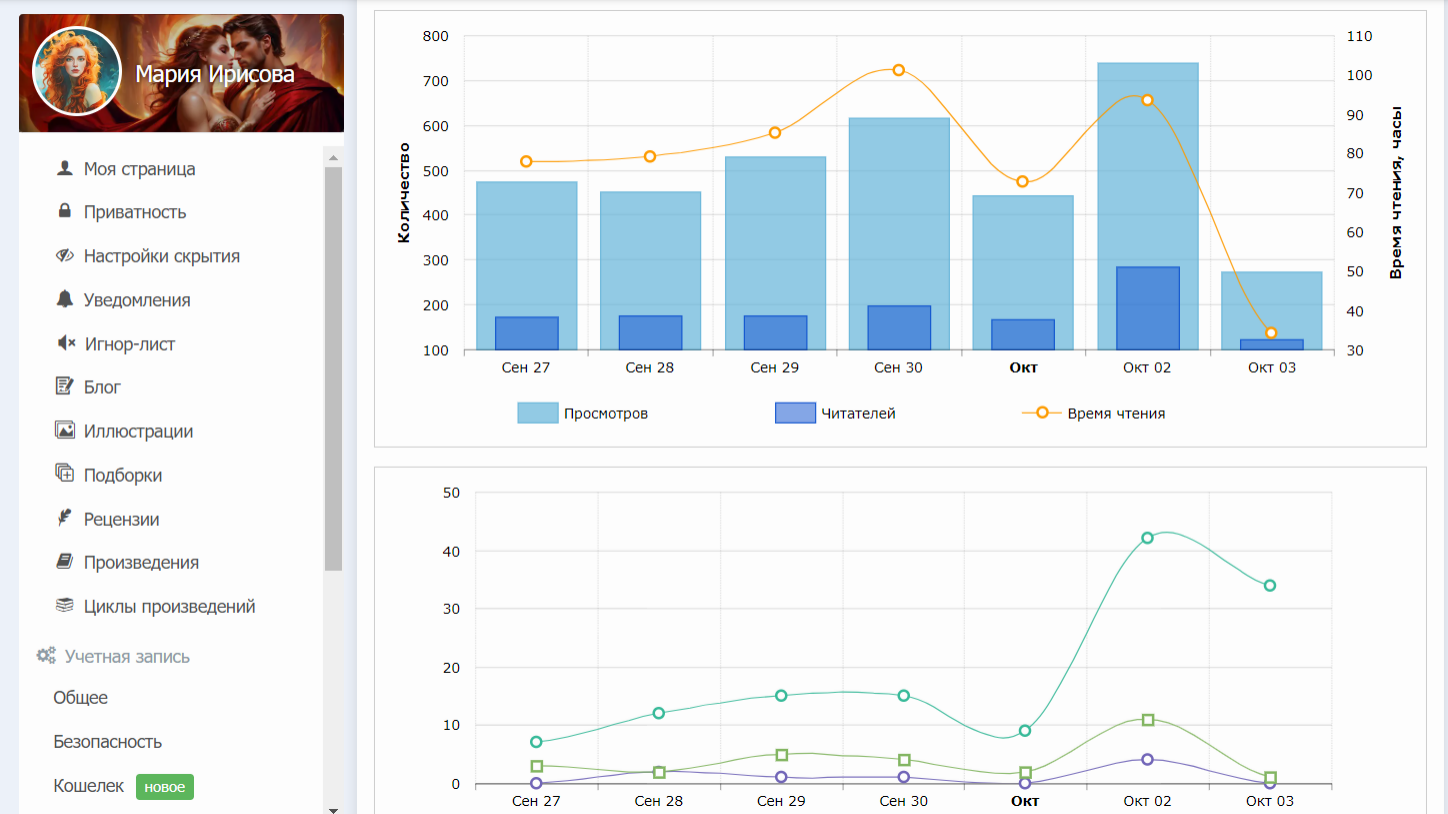Open the Циклы произведений menu item
The height and width of the screenshot is (814, 1448).
click(169, 606)
